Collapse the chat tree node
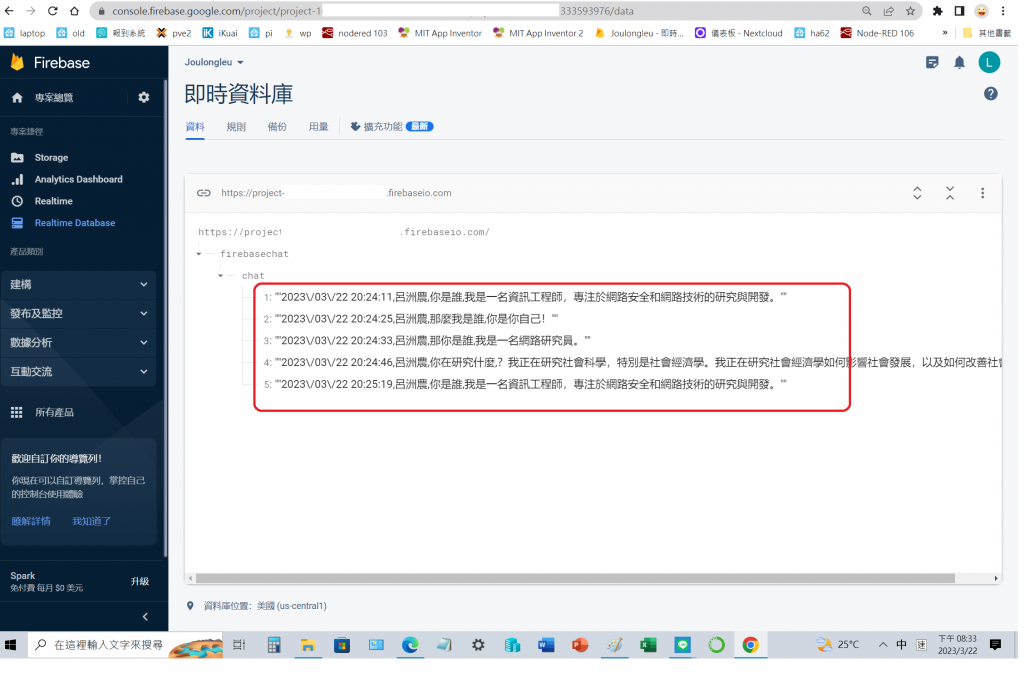This screenshot has width=1024, height=683. (221, 276)
